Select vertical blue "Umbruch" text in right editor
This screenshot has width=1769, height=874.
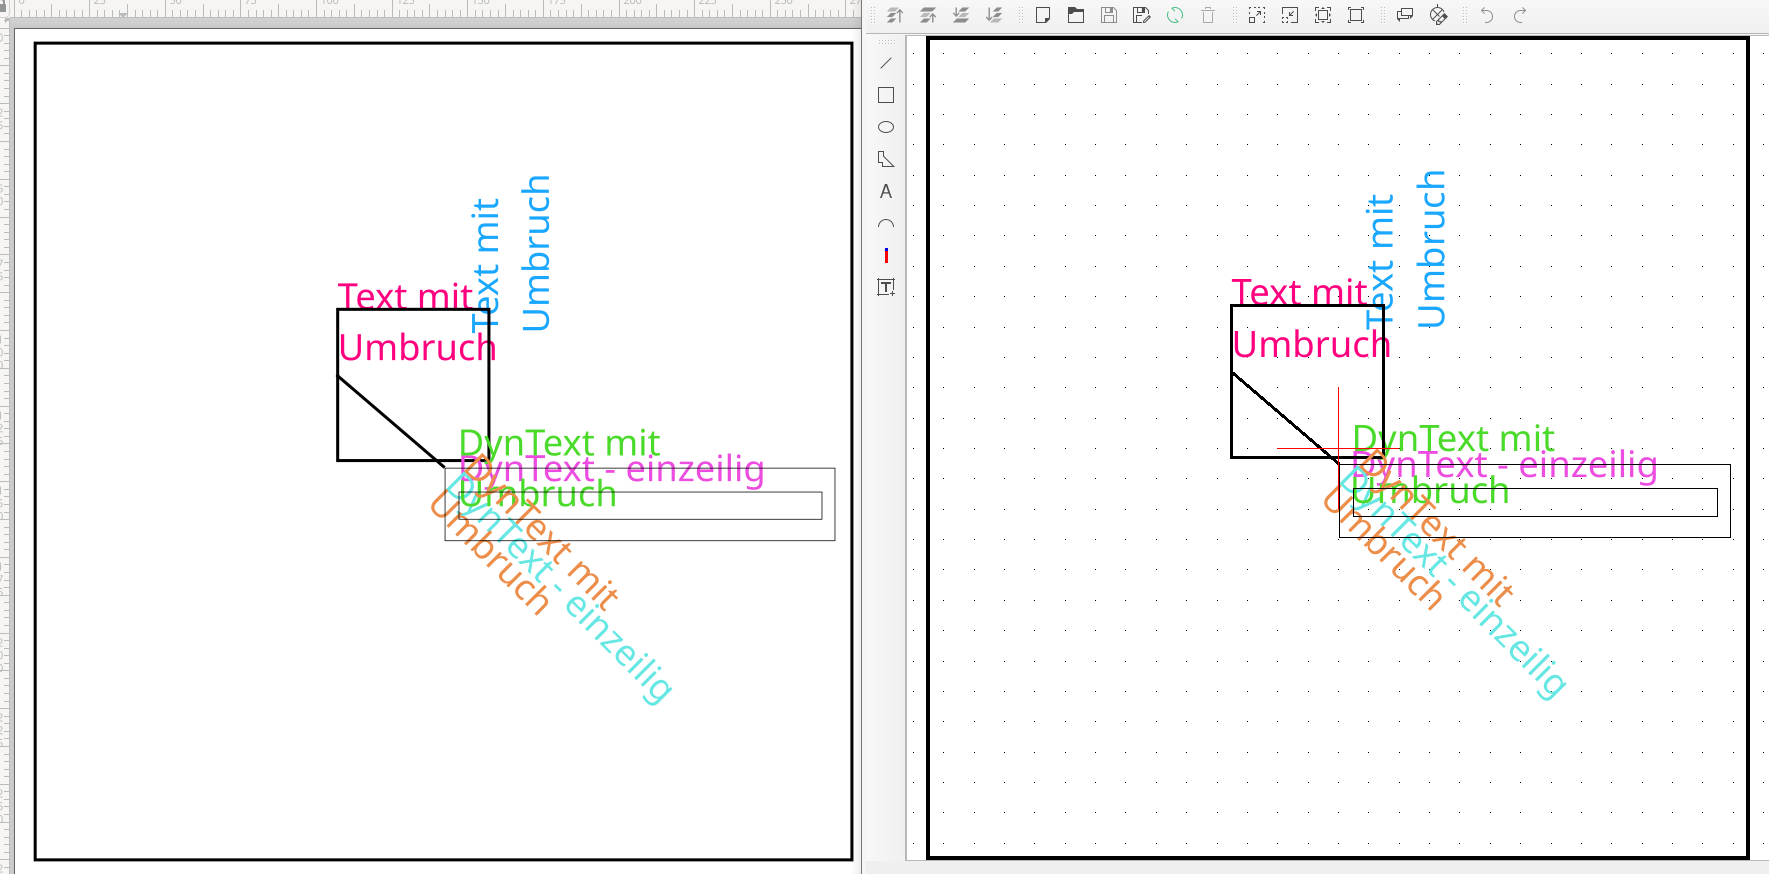[1432, 249]
